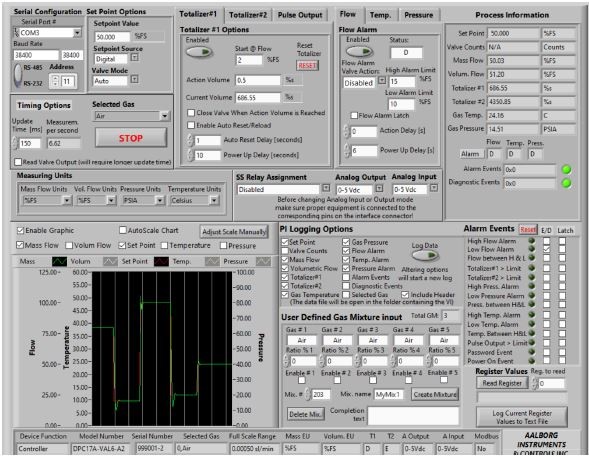Screen dimensions: 589x457
Task: Open the Vol. Flow Units dropdown
Action: coord(111,201)
